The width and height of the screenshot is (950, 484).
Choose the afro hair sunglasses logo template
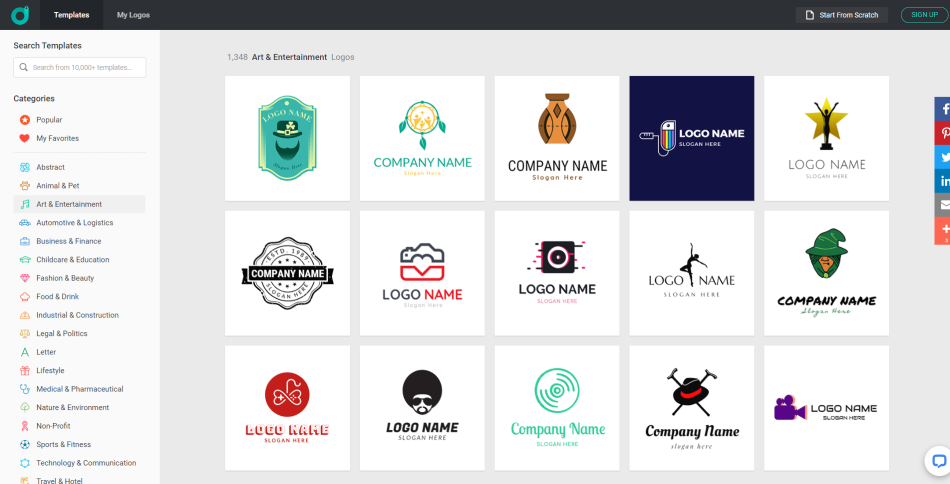click(422, 408)
